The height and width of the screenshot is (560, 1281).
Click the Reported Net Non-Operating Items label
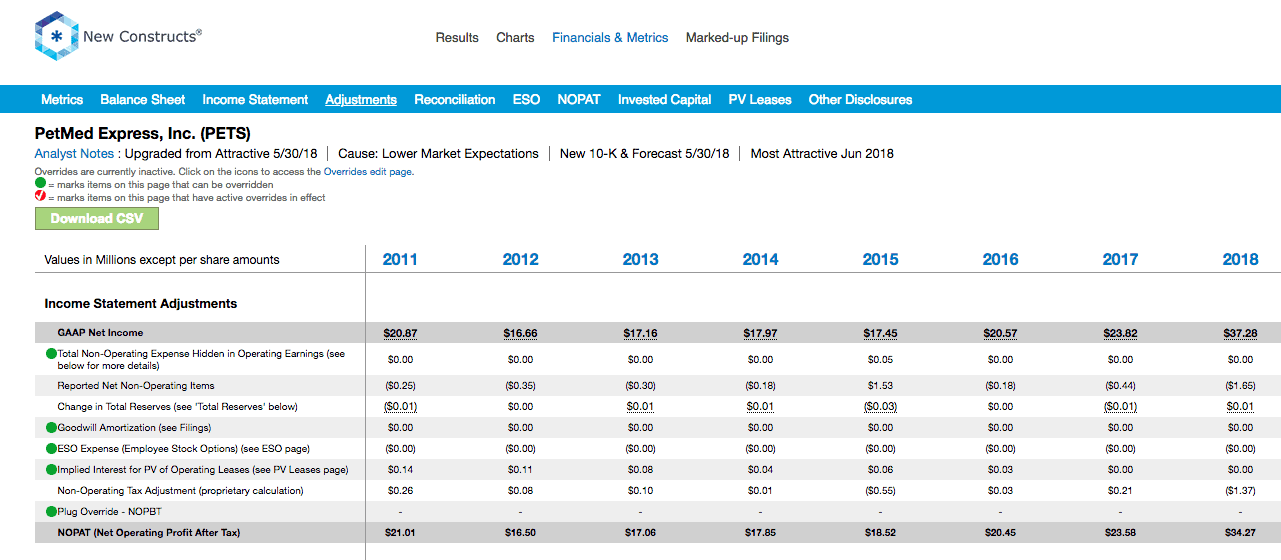136,385
